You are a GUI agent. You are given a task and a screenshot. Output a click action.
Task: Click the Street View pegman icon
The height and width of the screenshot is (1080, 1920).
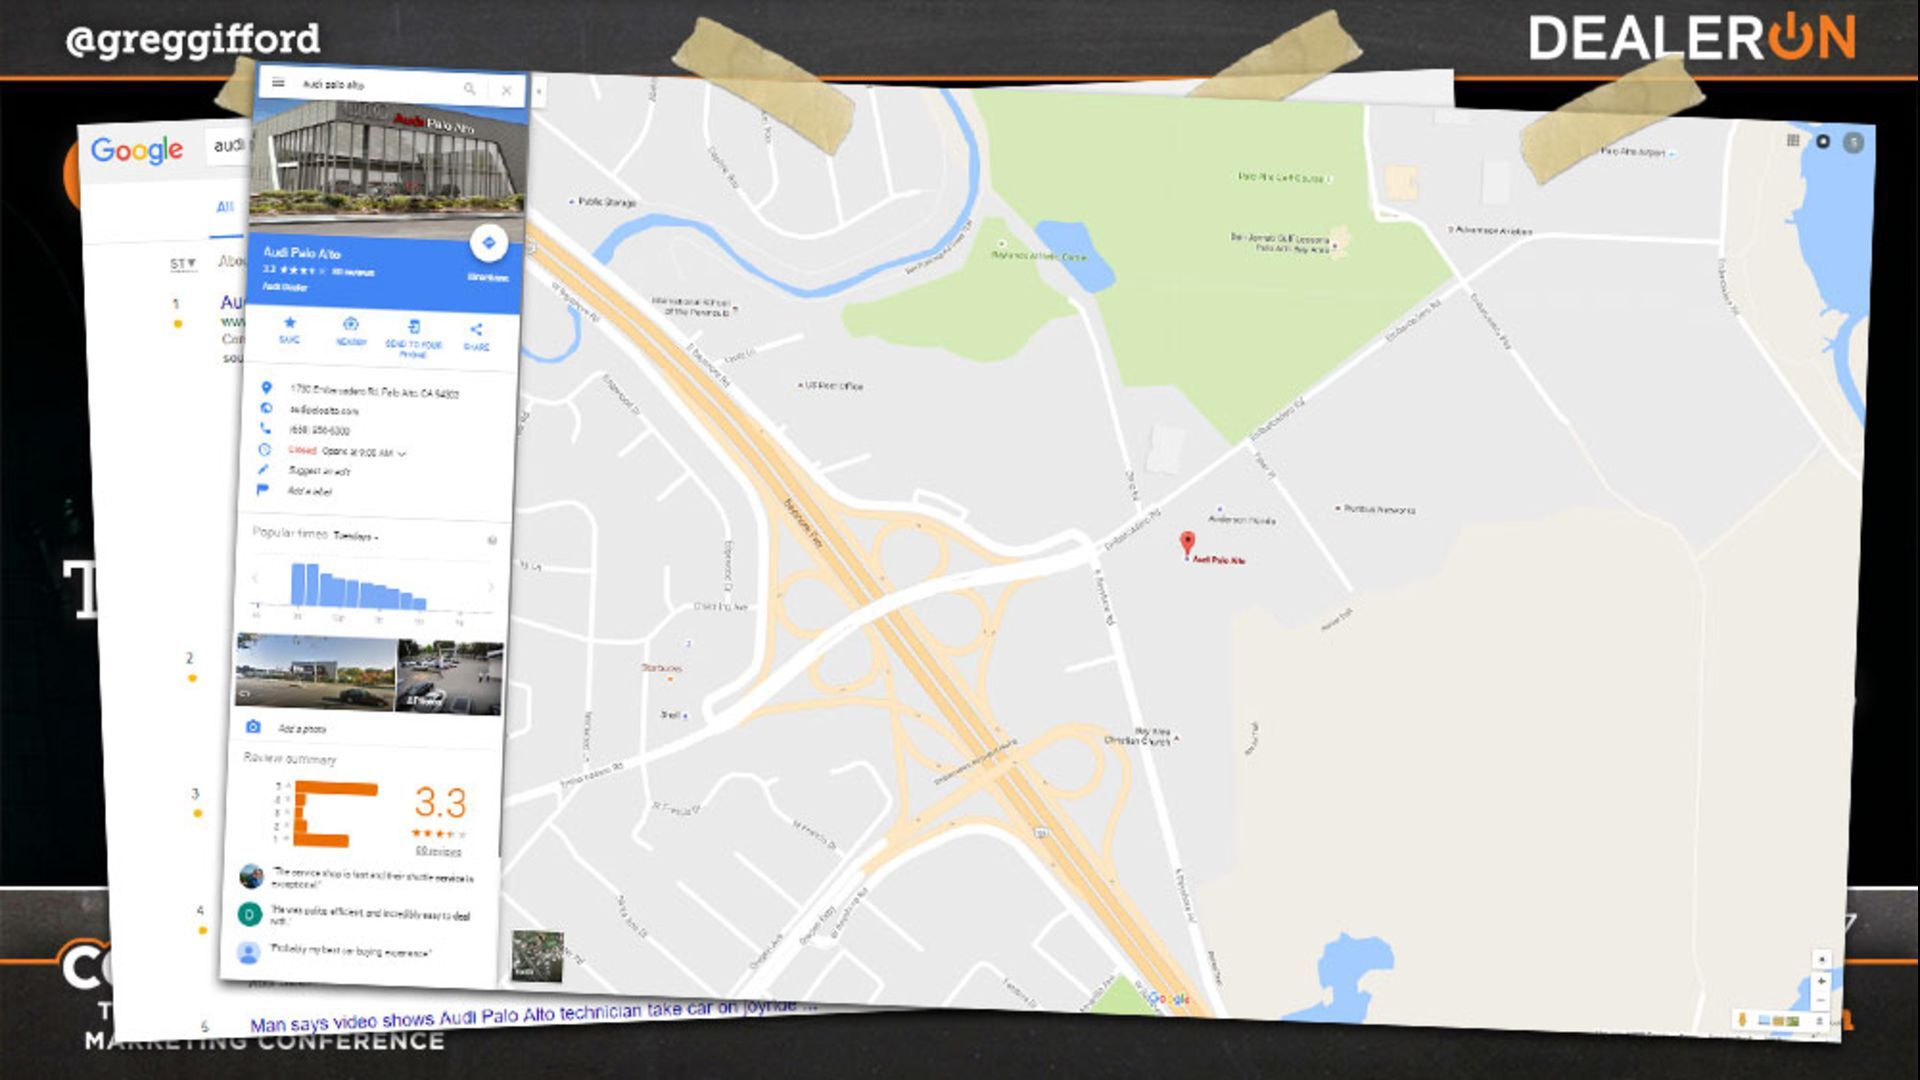point(1742,1019)
